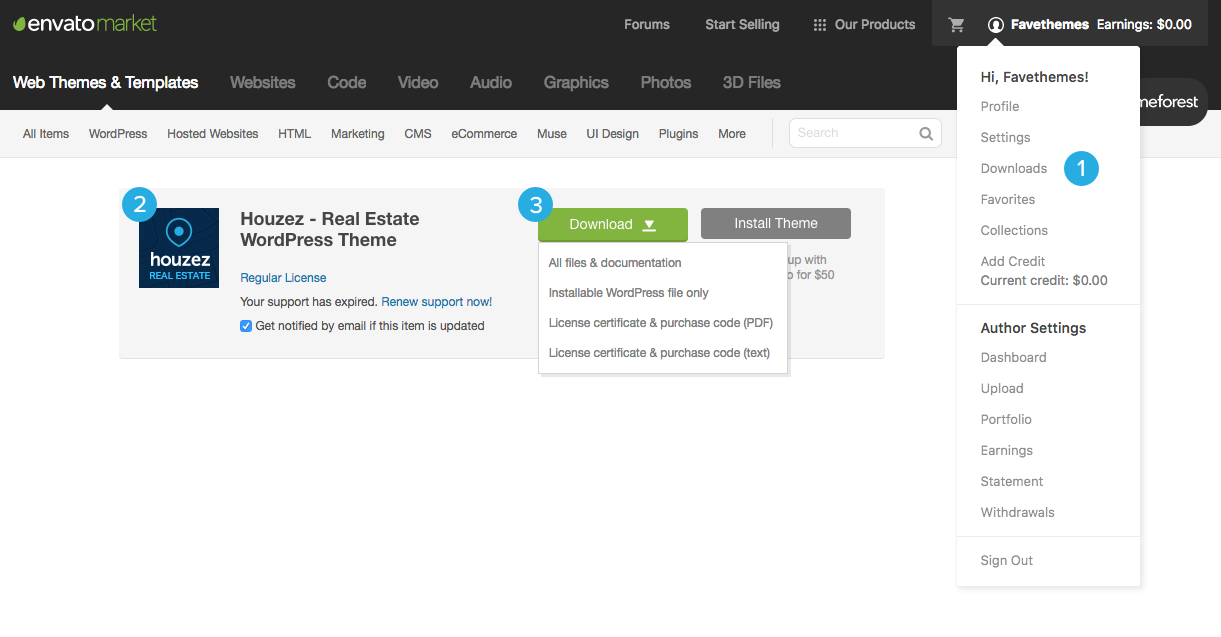Switch to the Code tab
The width and height of the screenshot is (1221, 637).
pyautogui.click(x=347, y=82)
